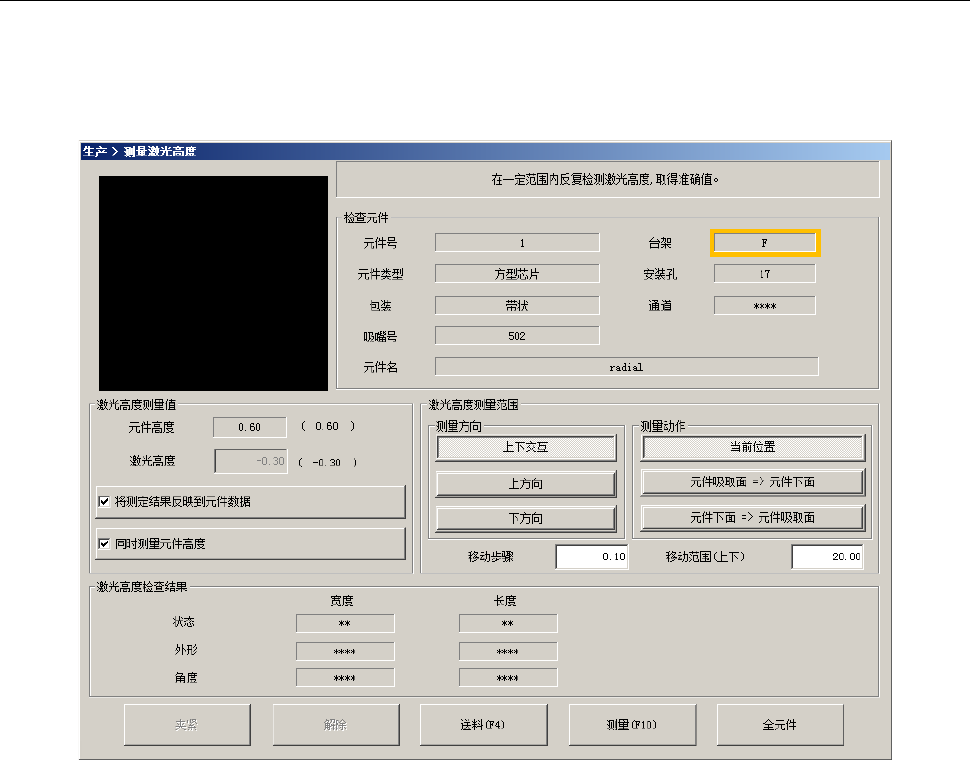The height and width of the screenshot is (760, 970).
Task: Select 元件吸取面 => 元件下面 action
Action: [752, 482]
